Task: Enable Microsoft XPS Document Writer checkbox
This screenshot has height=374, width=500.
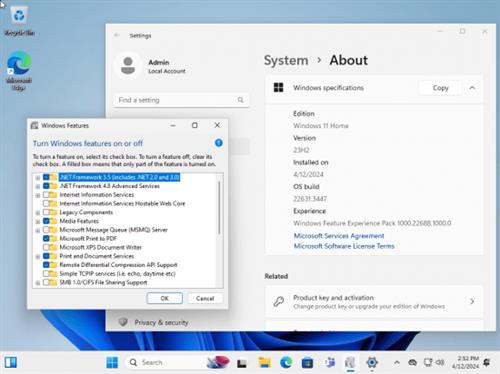Action: (46, 247)
